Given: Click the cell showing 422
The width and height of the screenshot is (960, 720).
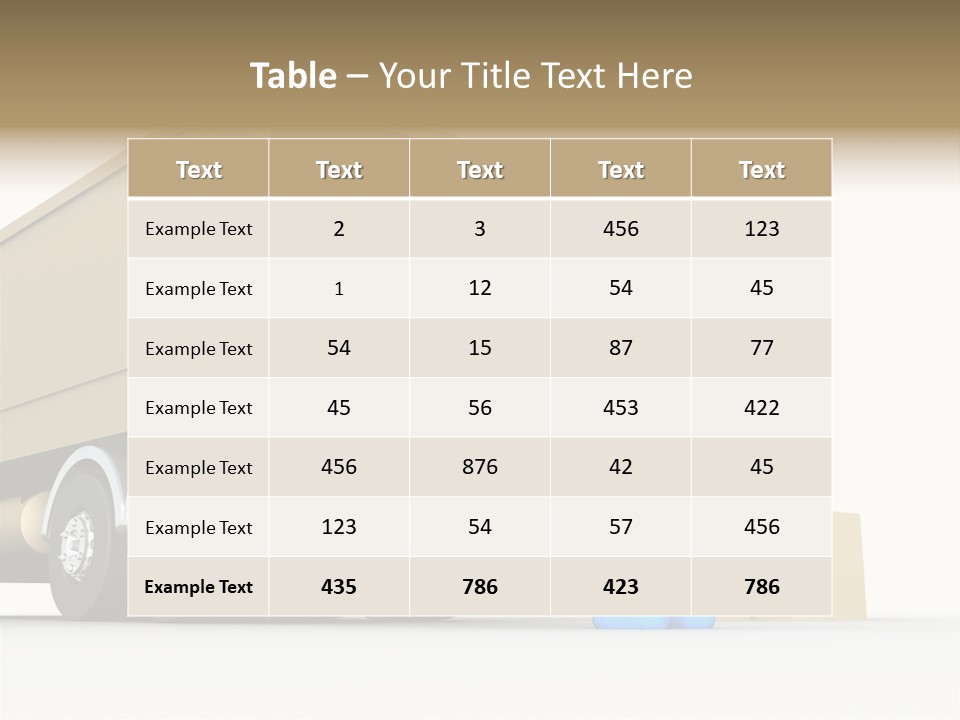Looking at the screenshot, I should (761, 407).
